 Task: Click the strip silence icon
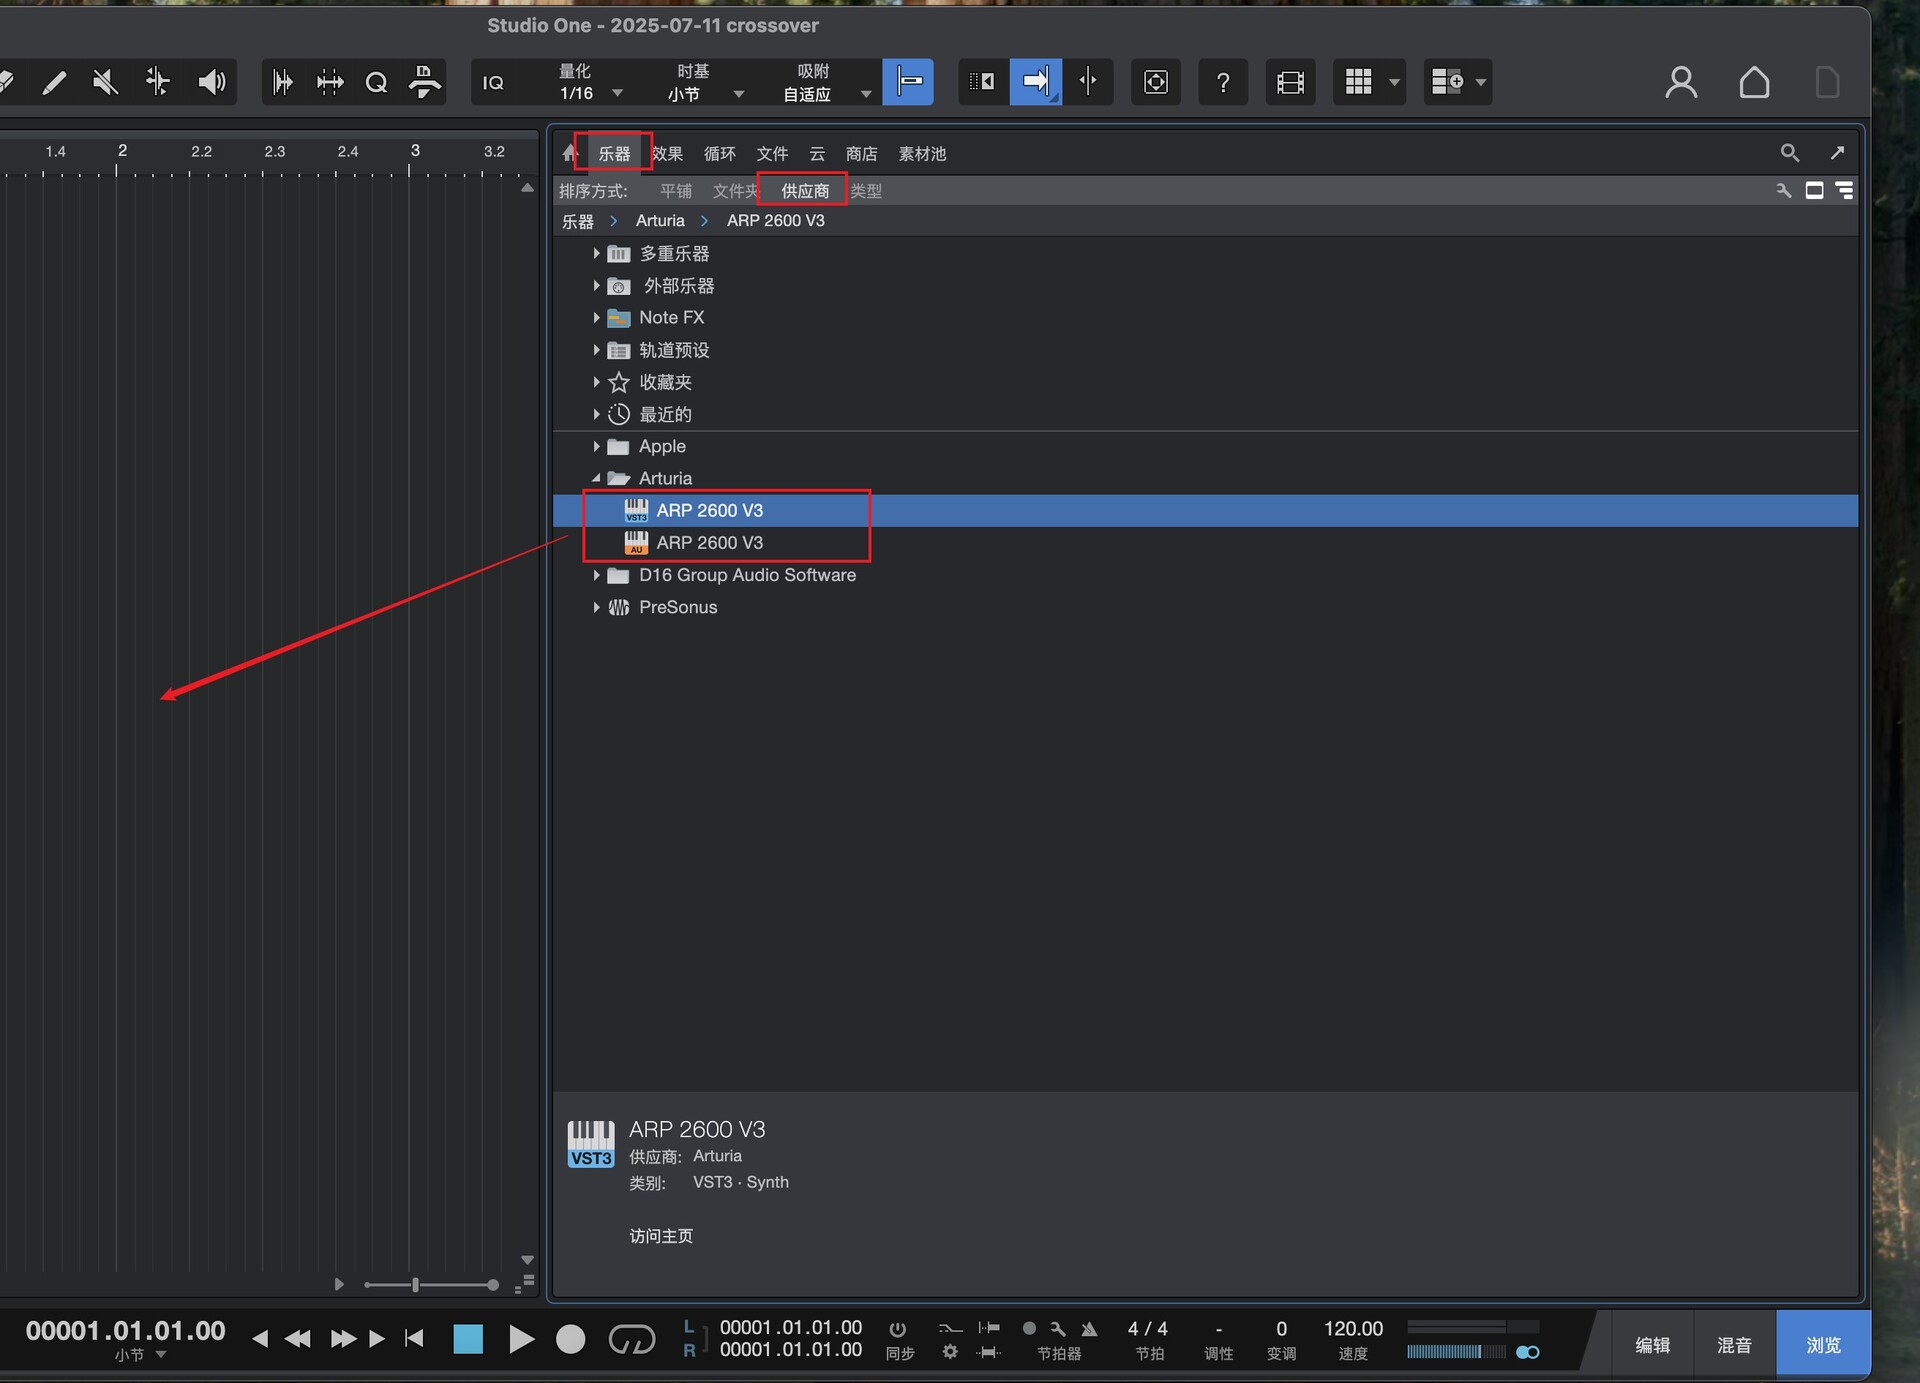pos(330,82)
